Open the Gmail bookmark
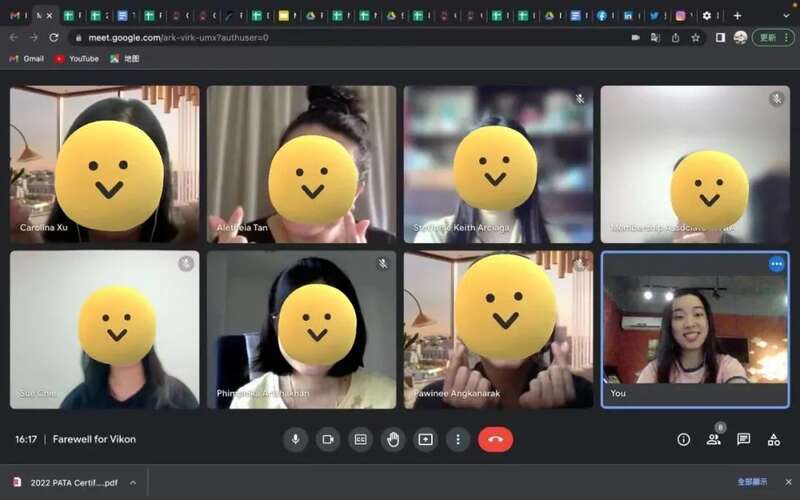Viewport: 800px width, 500px height. point(27,59)
